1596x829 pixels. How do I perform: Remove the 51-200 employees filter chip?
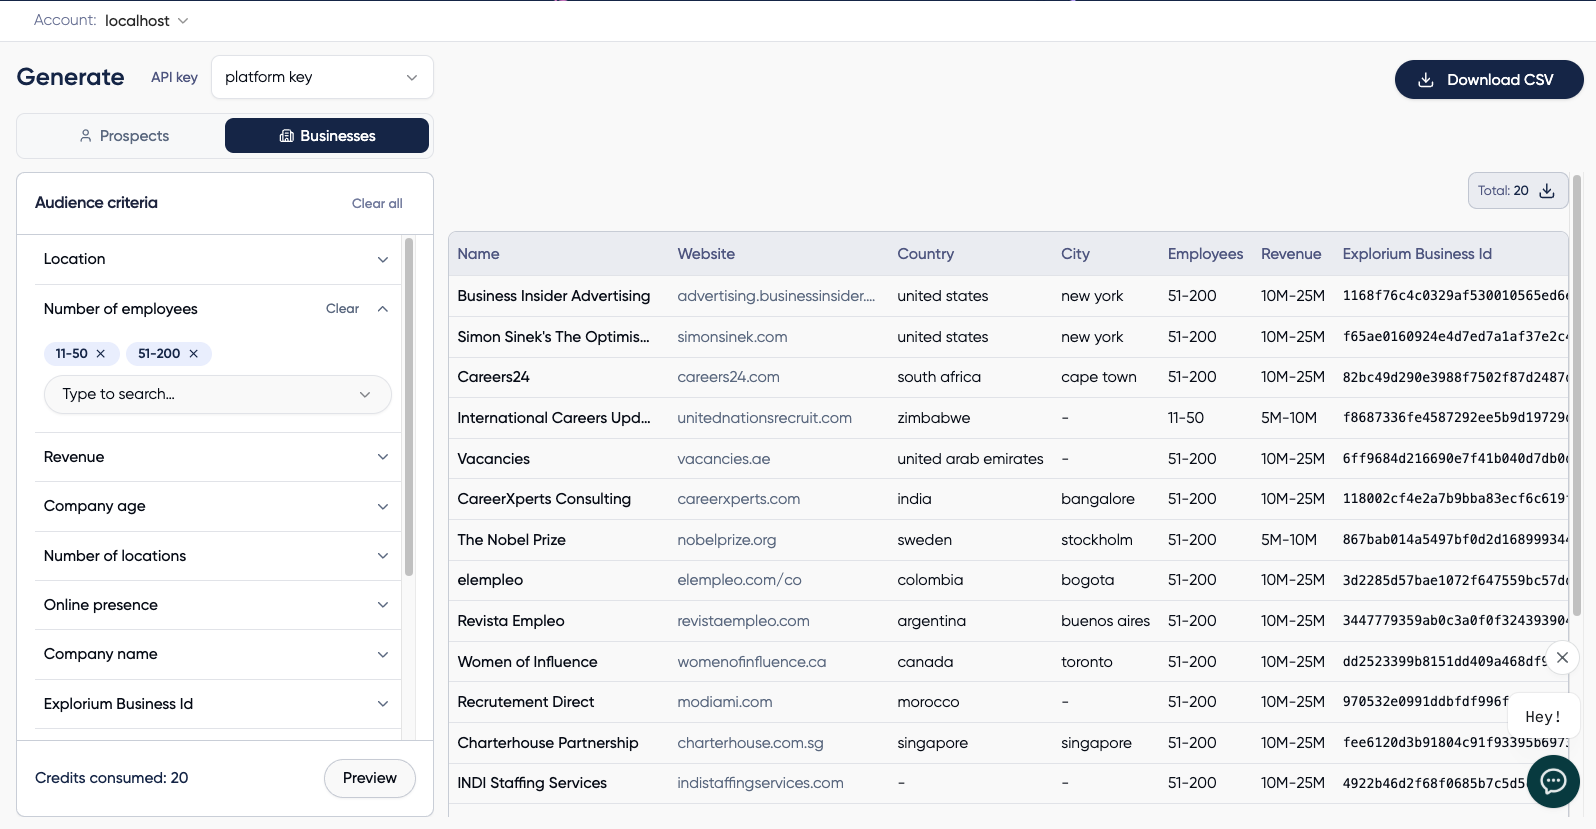point(193,354)
